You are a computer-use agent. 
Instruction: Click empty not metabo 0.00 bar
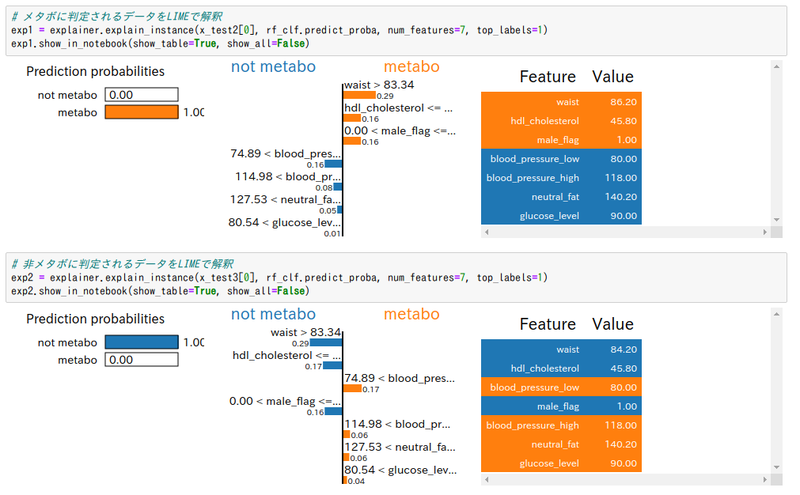click(x=142, y=95)
